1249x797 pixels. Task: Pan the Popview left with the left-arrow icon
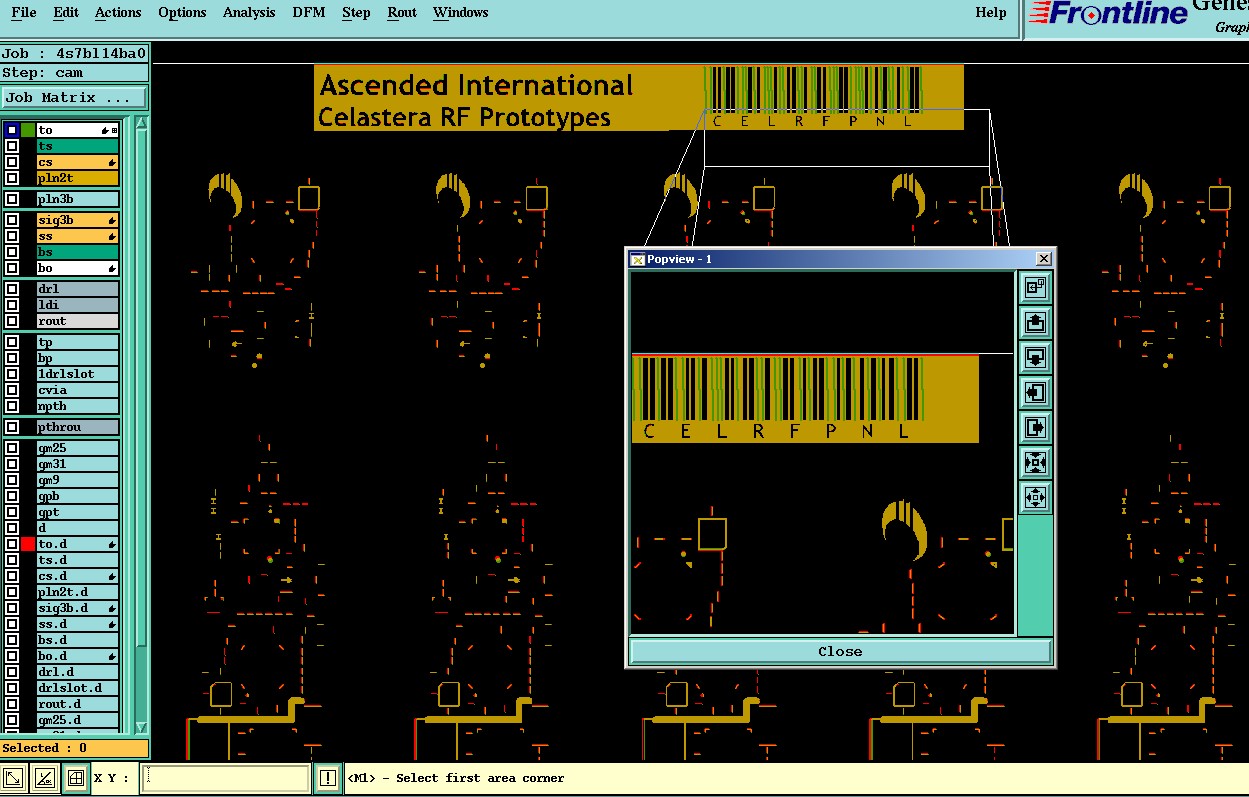(x=1035, y=392)
